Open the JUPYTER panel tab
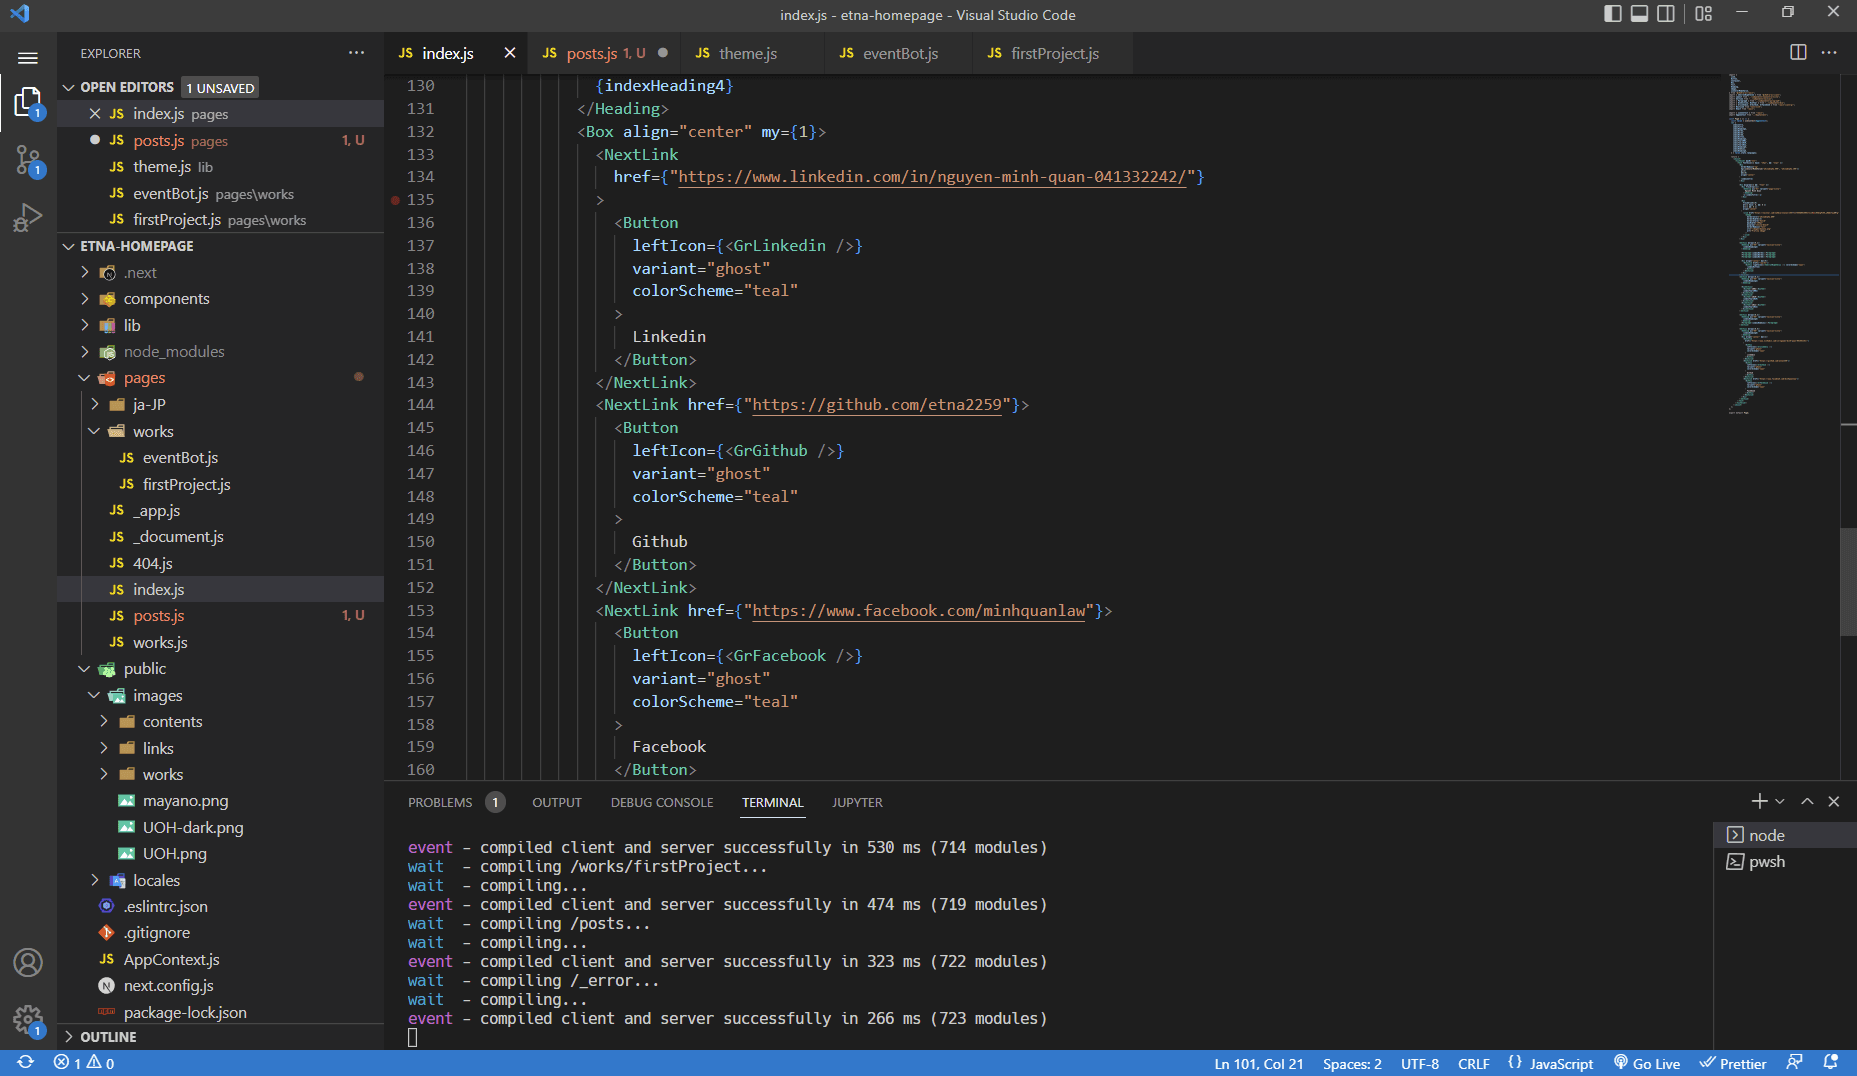 click(x=857, y=802)
